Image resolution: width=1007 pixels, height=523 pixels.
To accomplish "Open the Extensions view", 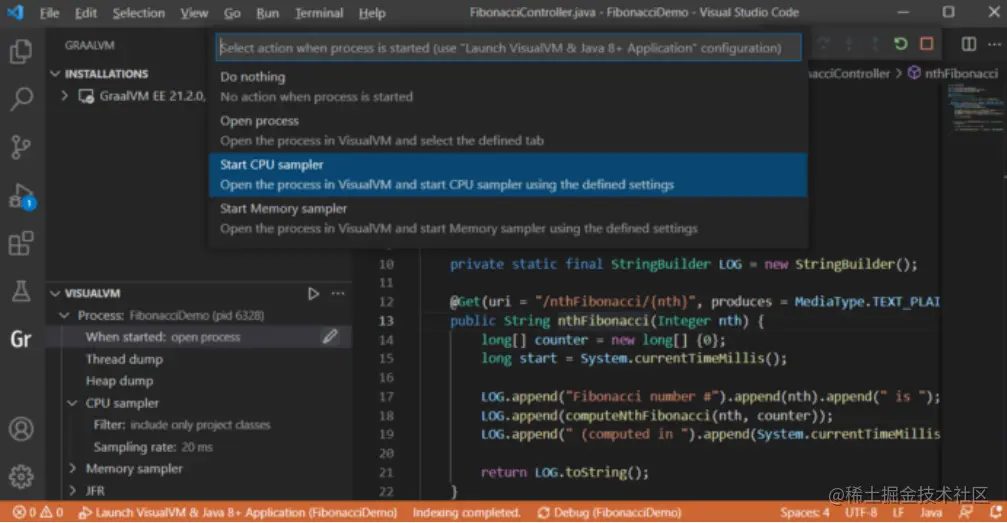I will pyautogui.click(x=21, y=244).
